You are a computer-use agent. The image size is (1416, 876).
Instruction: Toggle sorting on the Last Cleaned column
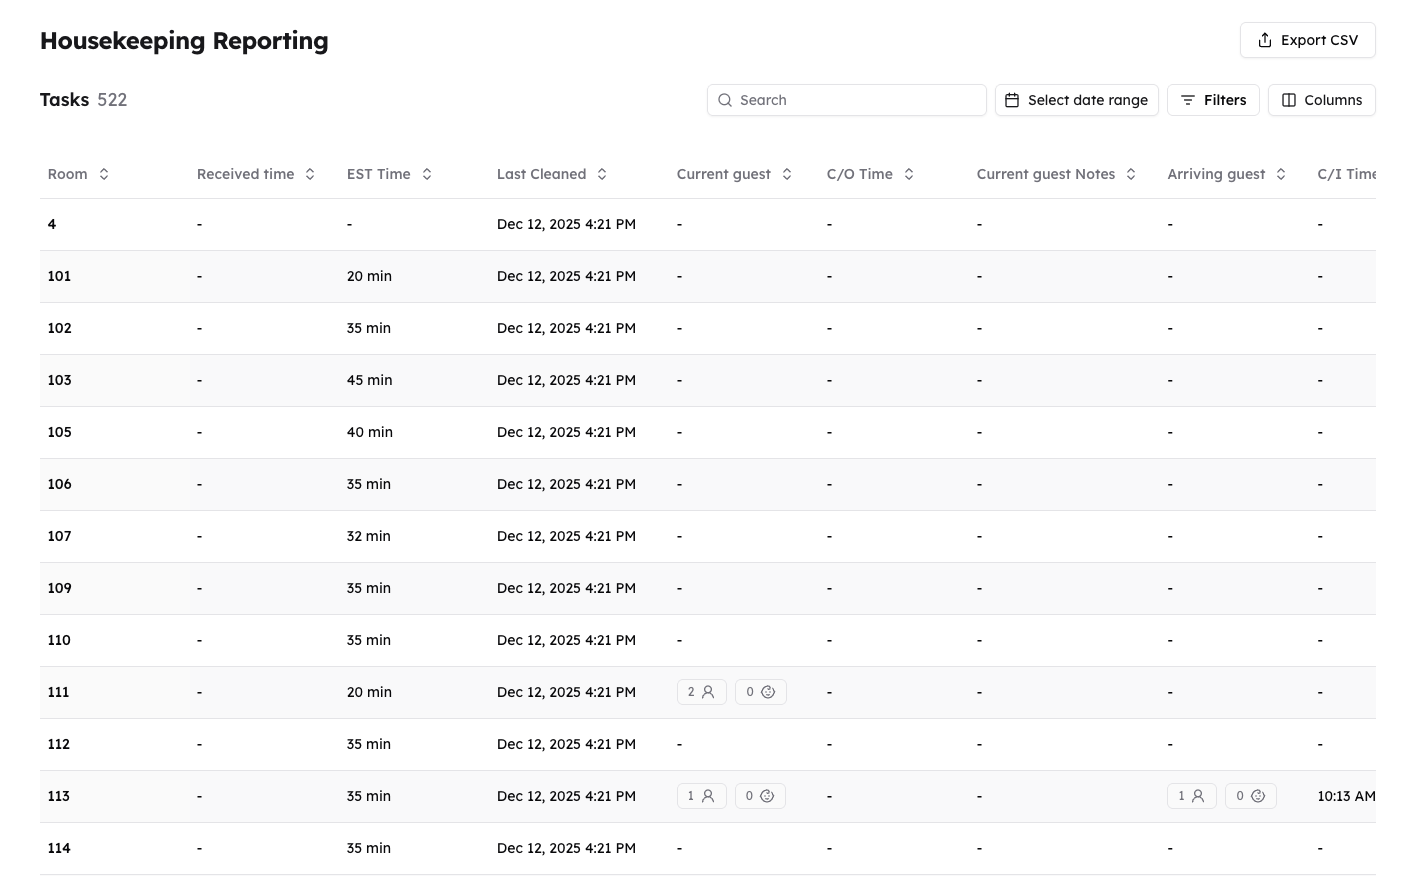(x=601, y=173)
